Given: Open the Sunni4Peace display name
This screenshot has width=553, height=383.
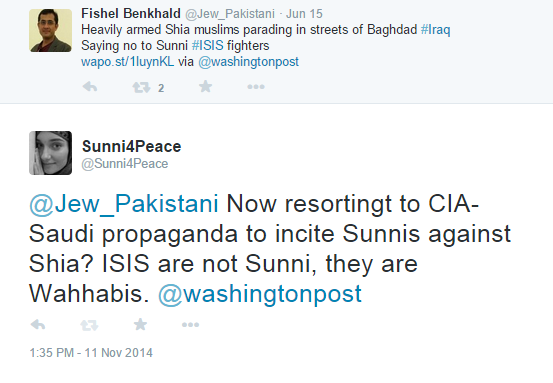Looking at the screenshot, I should click(132, 146).
